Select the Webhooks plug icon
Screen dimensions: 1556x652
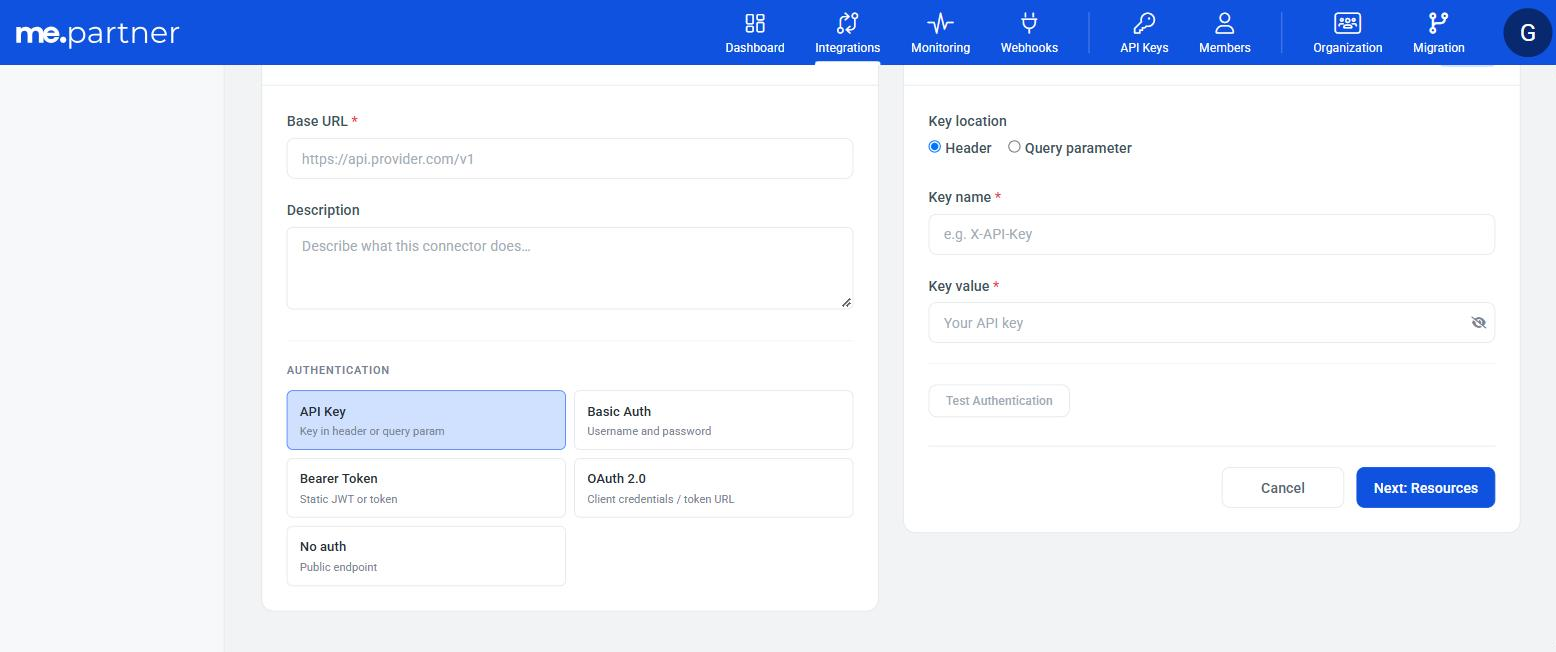(x=1029, y=23)
